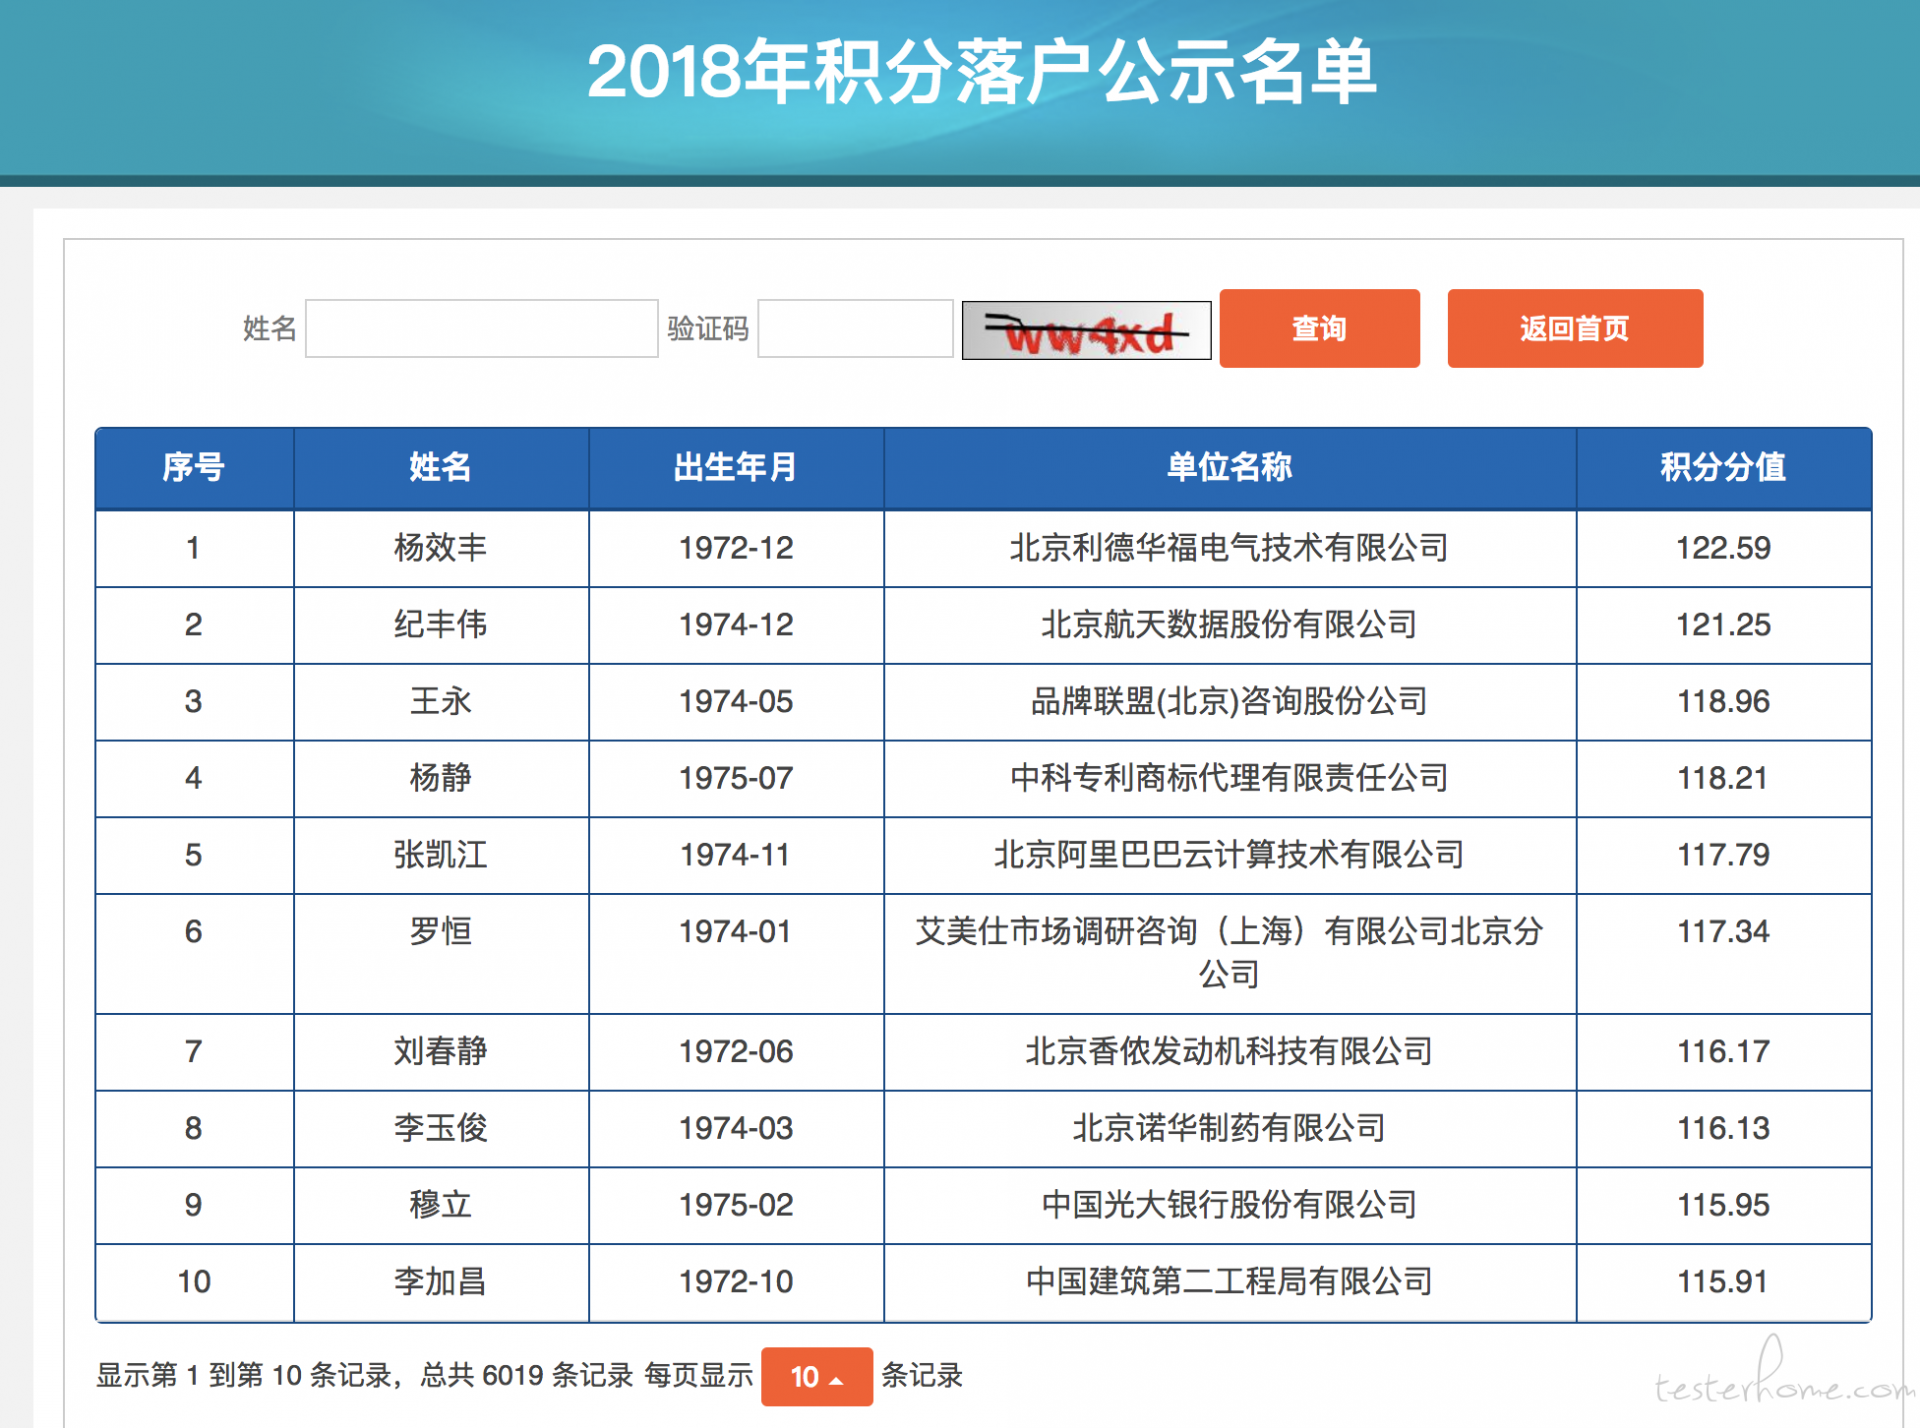This screenshot has height=1428, width=1920.
Task: Click the 姓名 name input field
Action: click(481, 328)
